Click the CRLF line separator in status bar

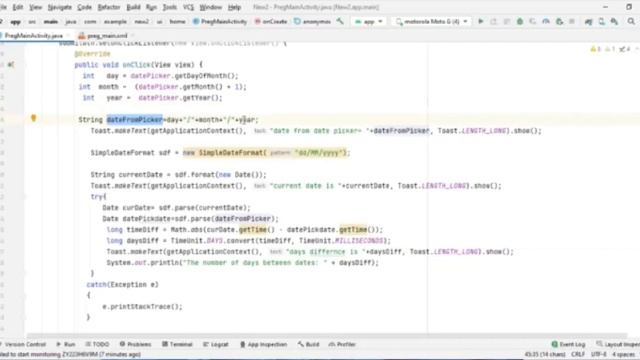pos(578,354)
